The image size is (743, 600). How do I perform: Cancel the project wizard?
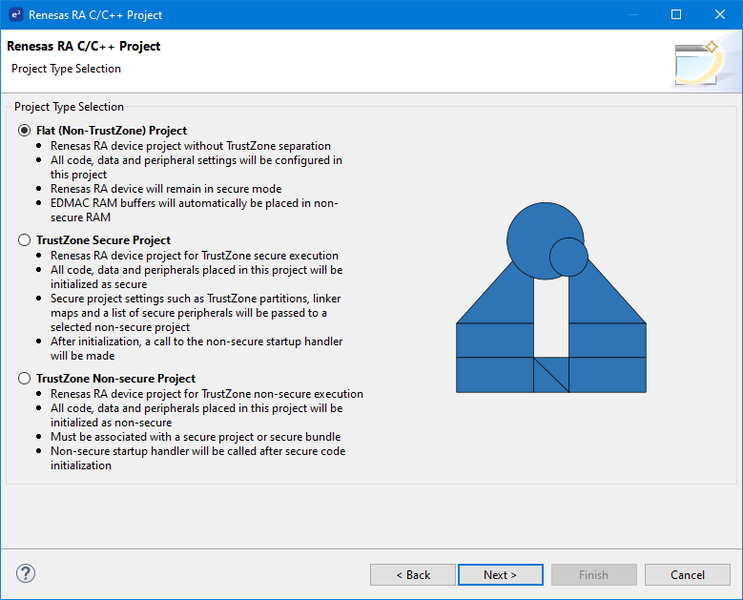click(x=687, y=575)
